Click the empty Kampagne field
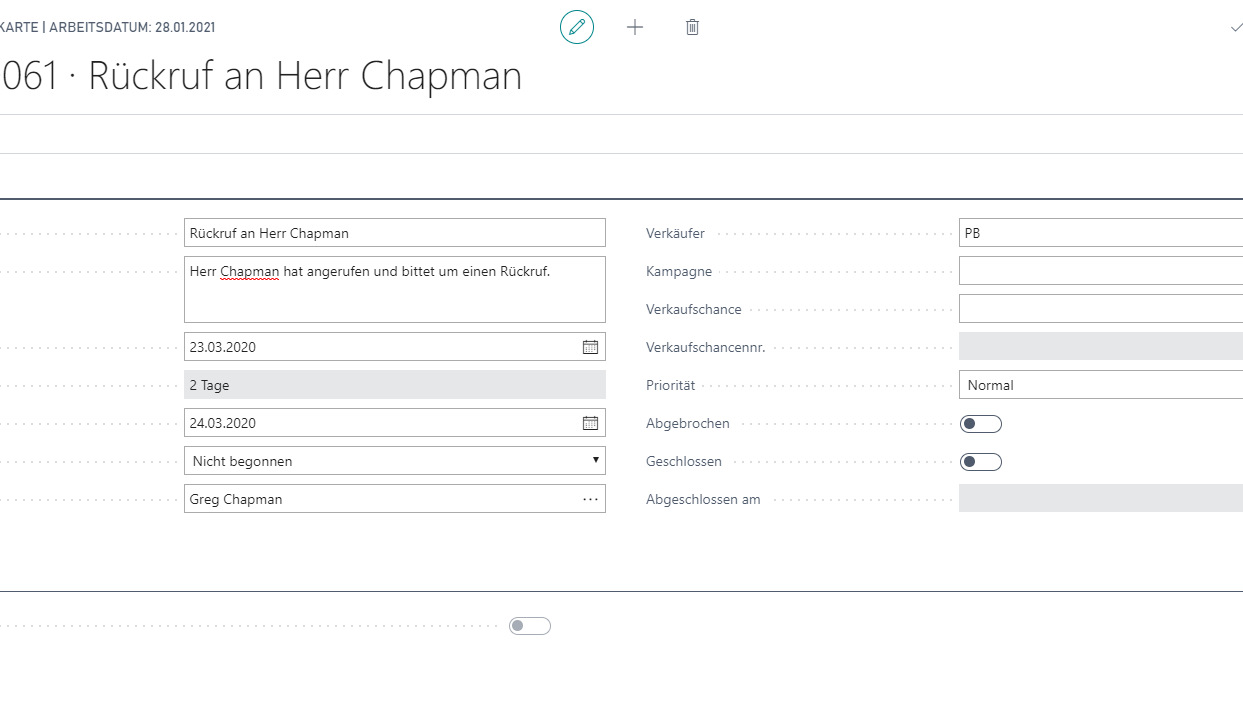 pyautogui.click(x=1100, y=270)
